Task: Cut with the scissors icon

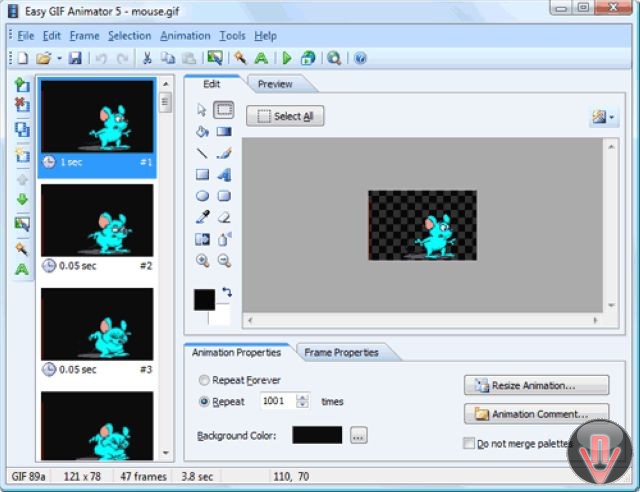Action: [x=147, y=58]
